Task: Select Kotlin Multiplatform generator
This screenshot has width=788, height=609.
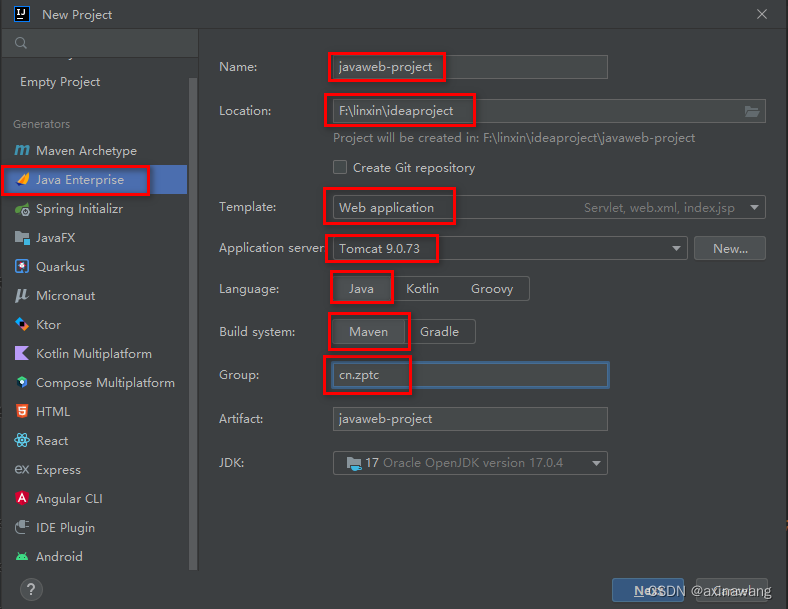Action: (x=93, y=354)
